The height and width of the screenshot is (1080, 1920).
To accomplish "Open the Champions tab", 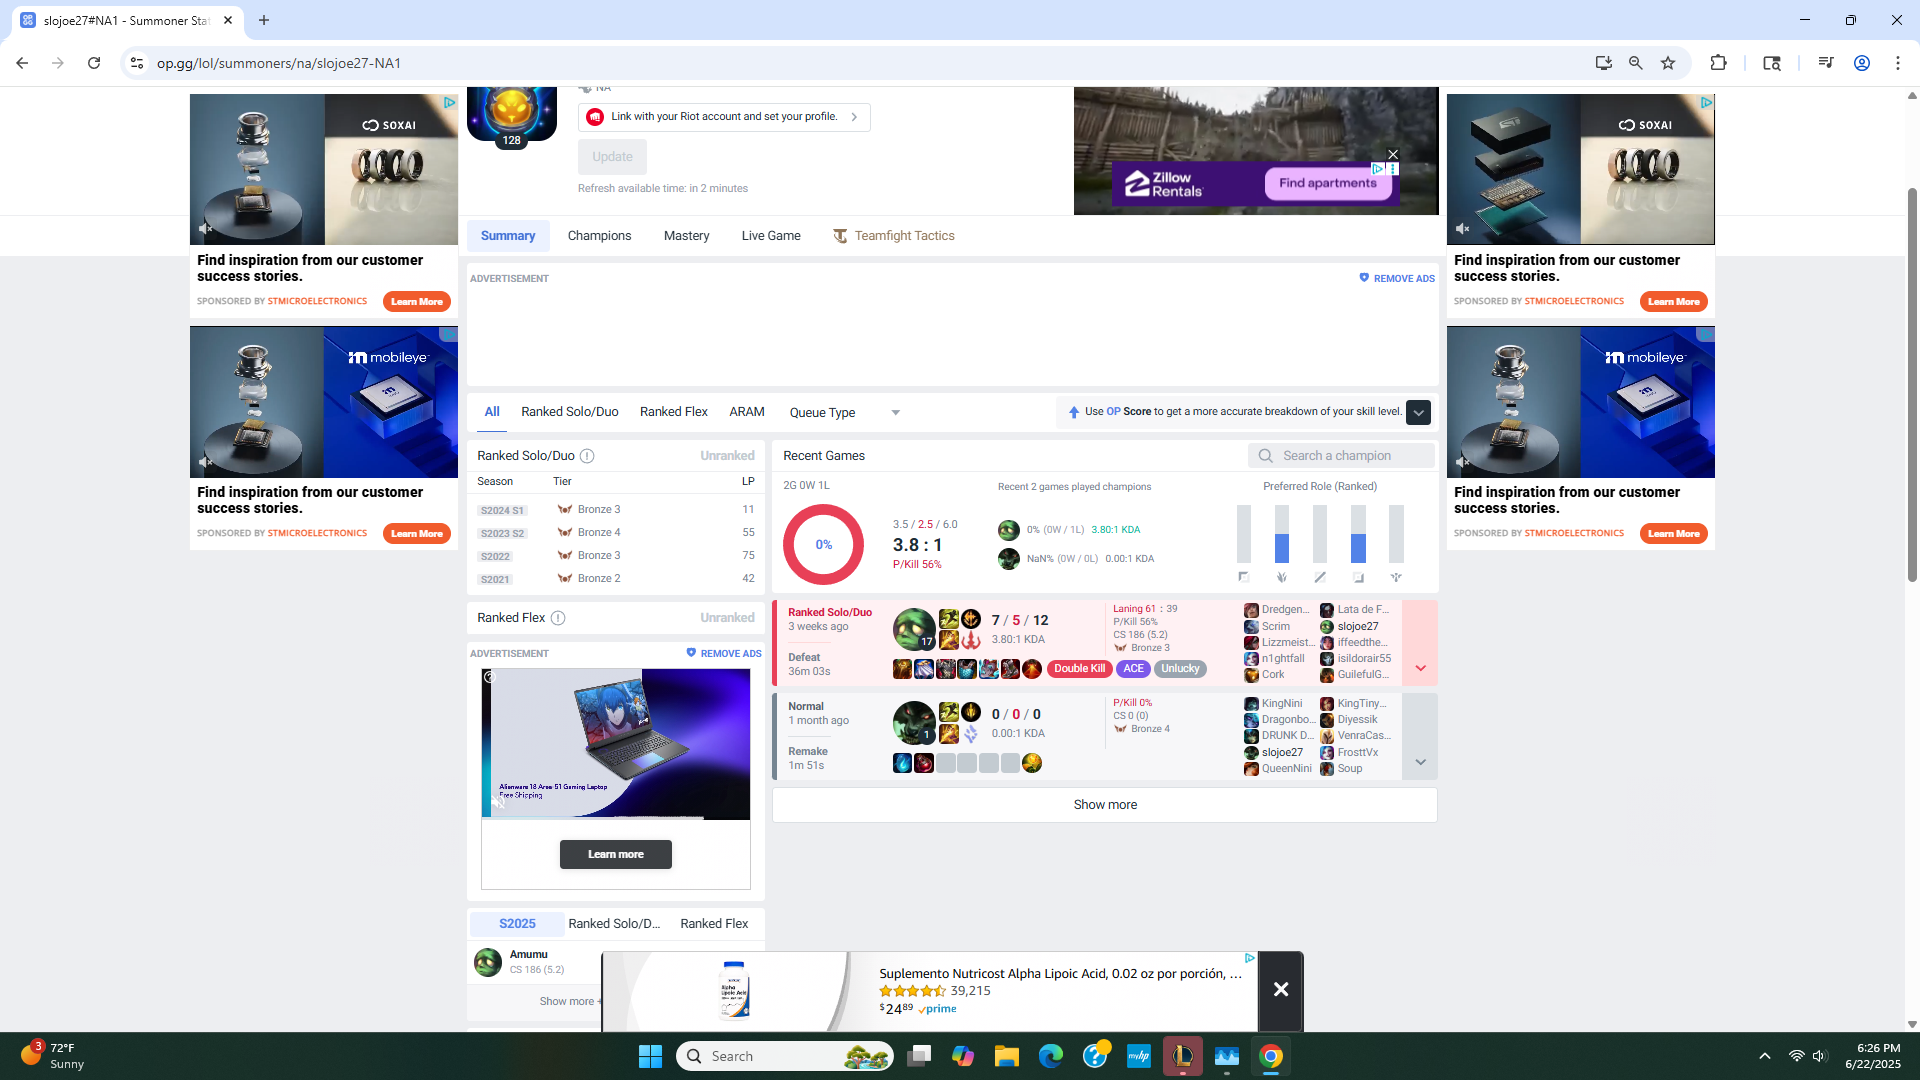I will point(599,236).
